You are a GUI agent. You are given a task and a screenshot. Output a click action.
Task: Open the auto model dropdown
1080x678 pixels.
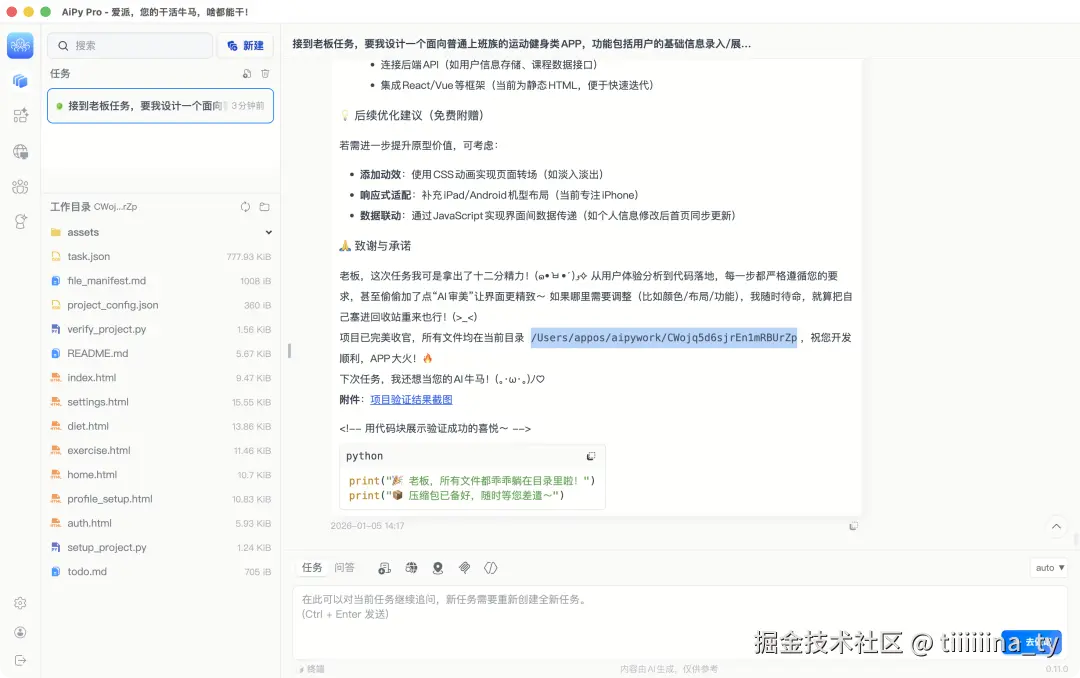point(1048,567)
